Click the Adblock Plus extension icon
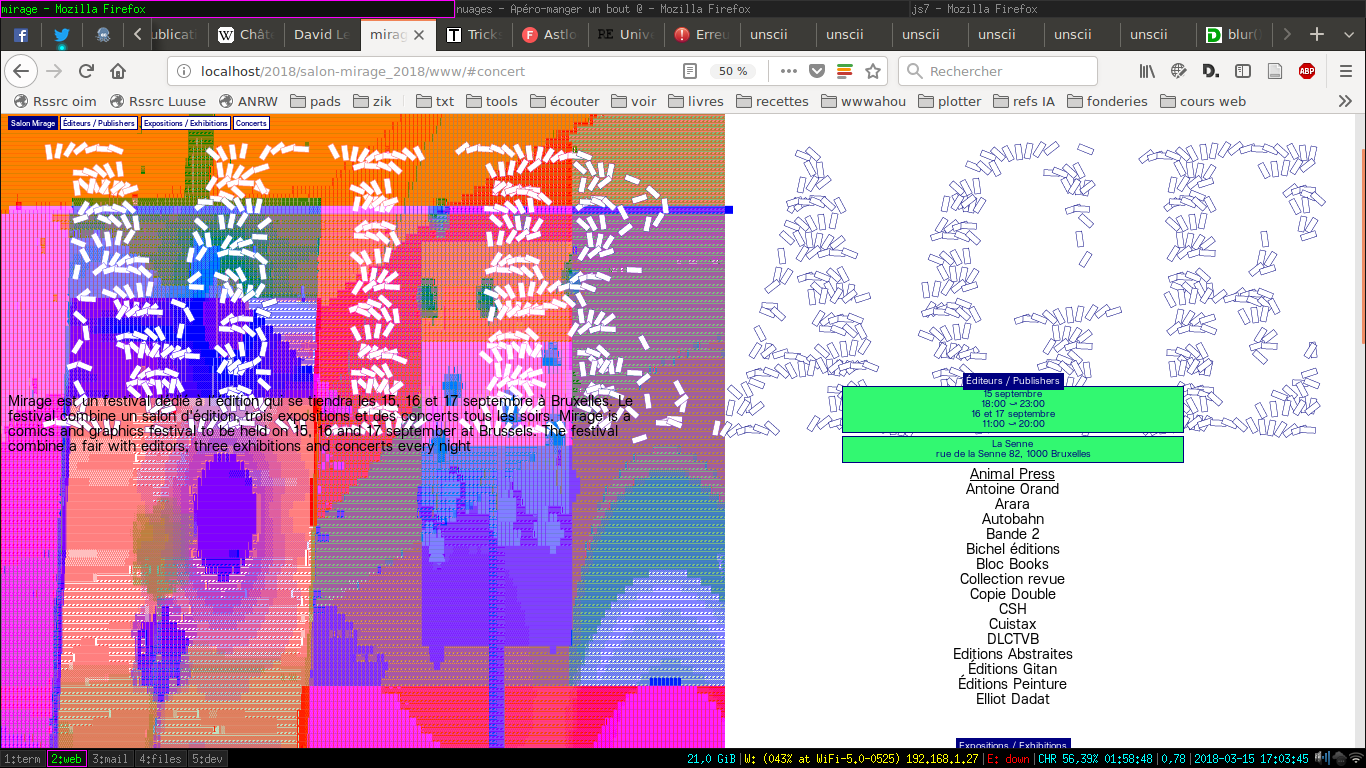 click(1307, 71)
